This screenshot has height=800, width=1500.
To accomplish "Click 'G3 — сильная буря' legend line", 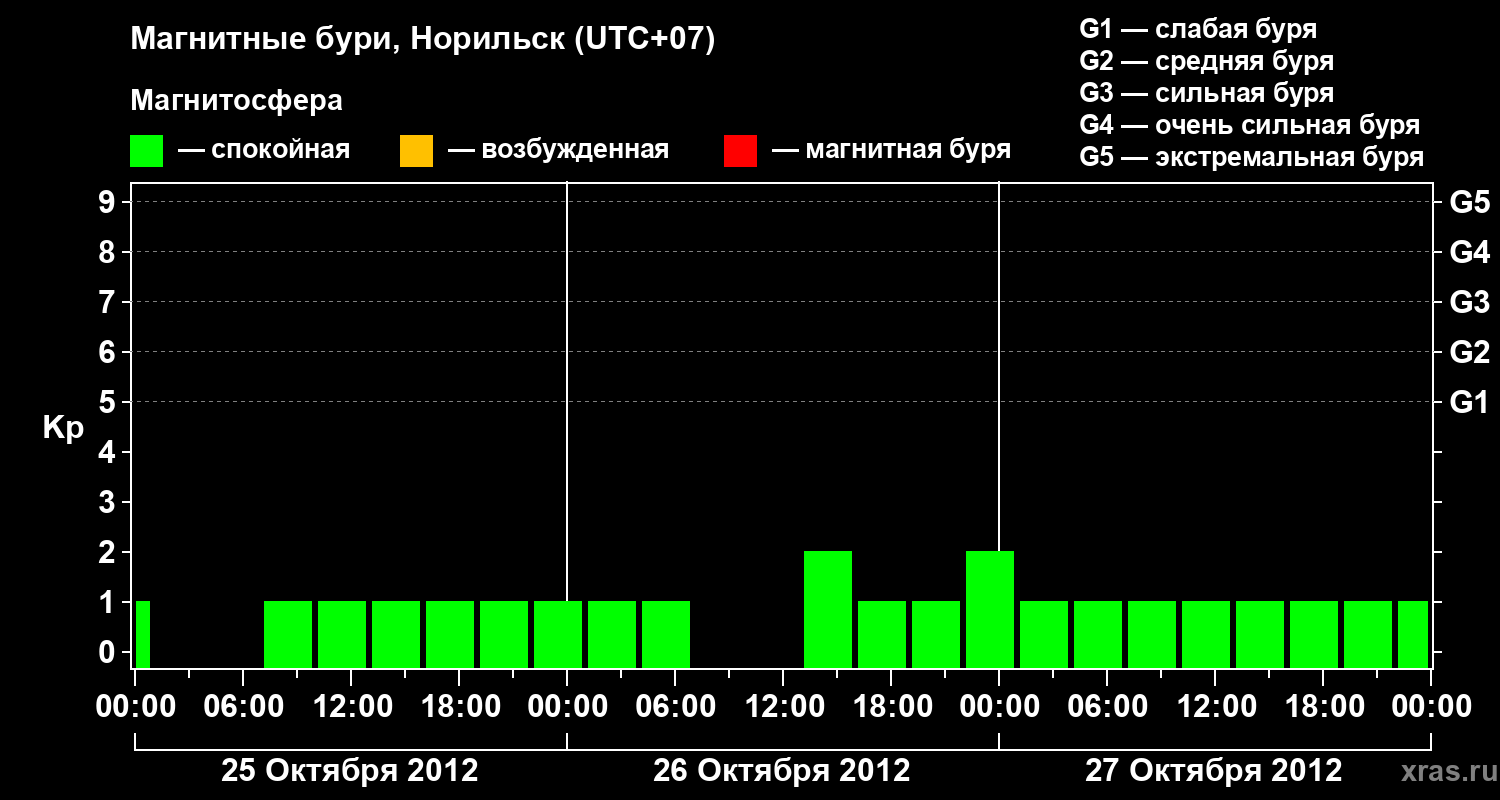I will (1206, 93).
